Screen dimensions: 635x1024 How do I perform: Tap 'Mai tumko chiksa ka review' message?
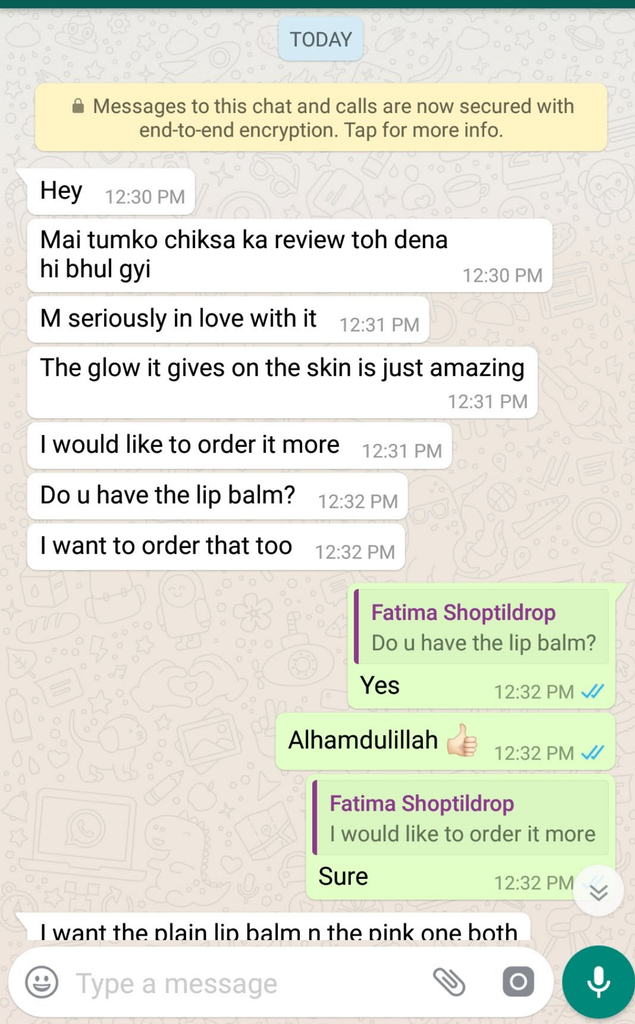coord(289,255)
